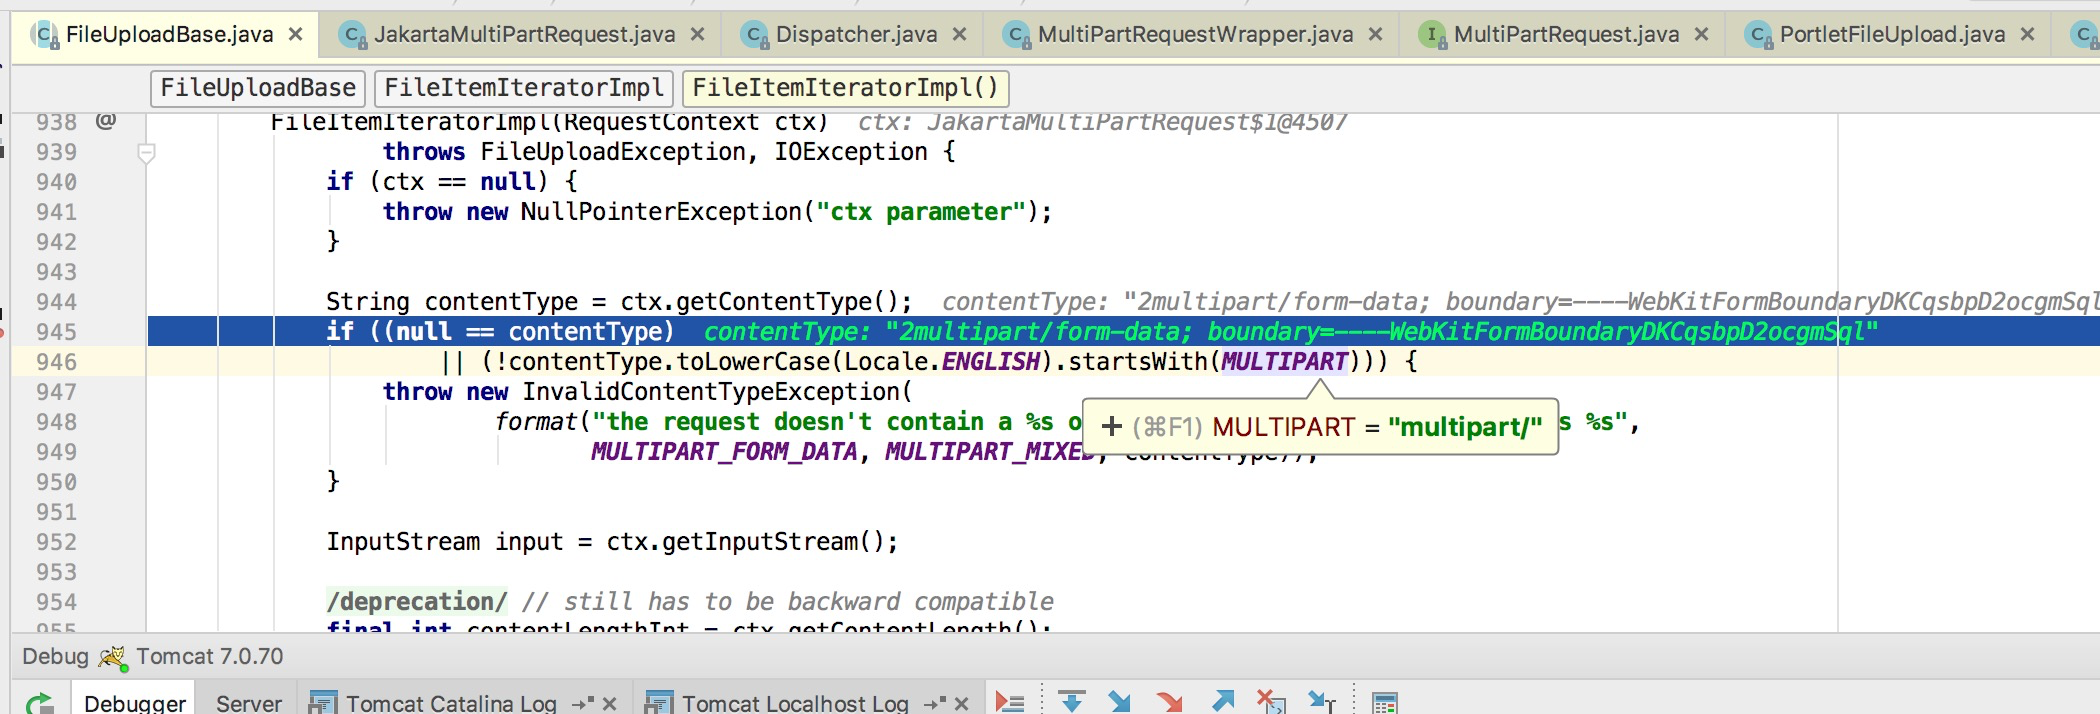Click the Step Out debugger icon
The width and height of the screenshot is (2100, 714).
point(1222,702)
